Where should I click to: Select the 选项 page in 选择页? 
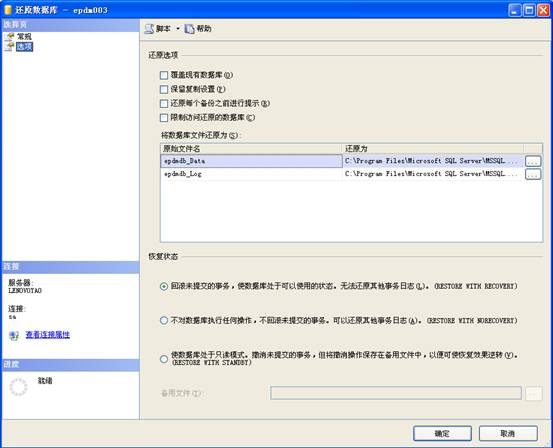point(24,47)
